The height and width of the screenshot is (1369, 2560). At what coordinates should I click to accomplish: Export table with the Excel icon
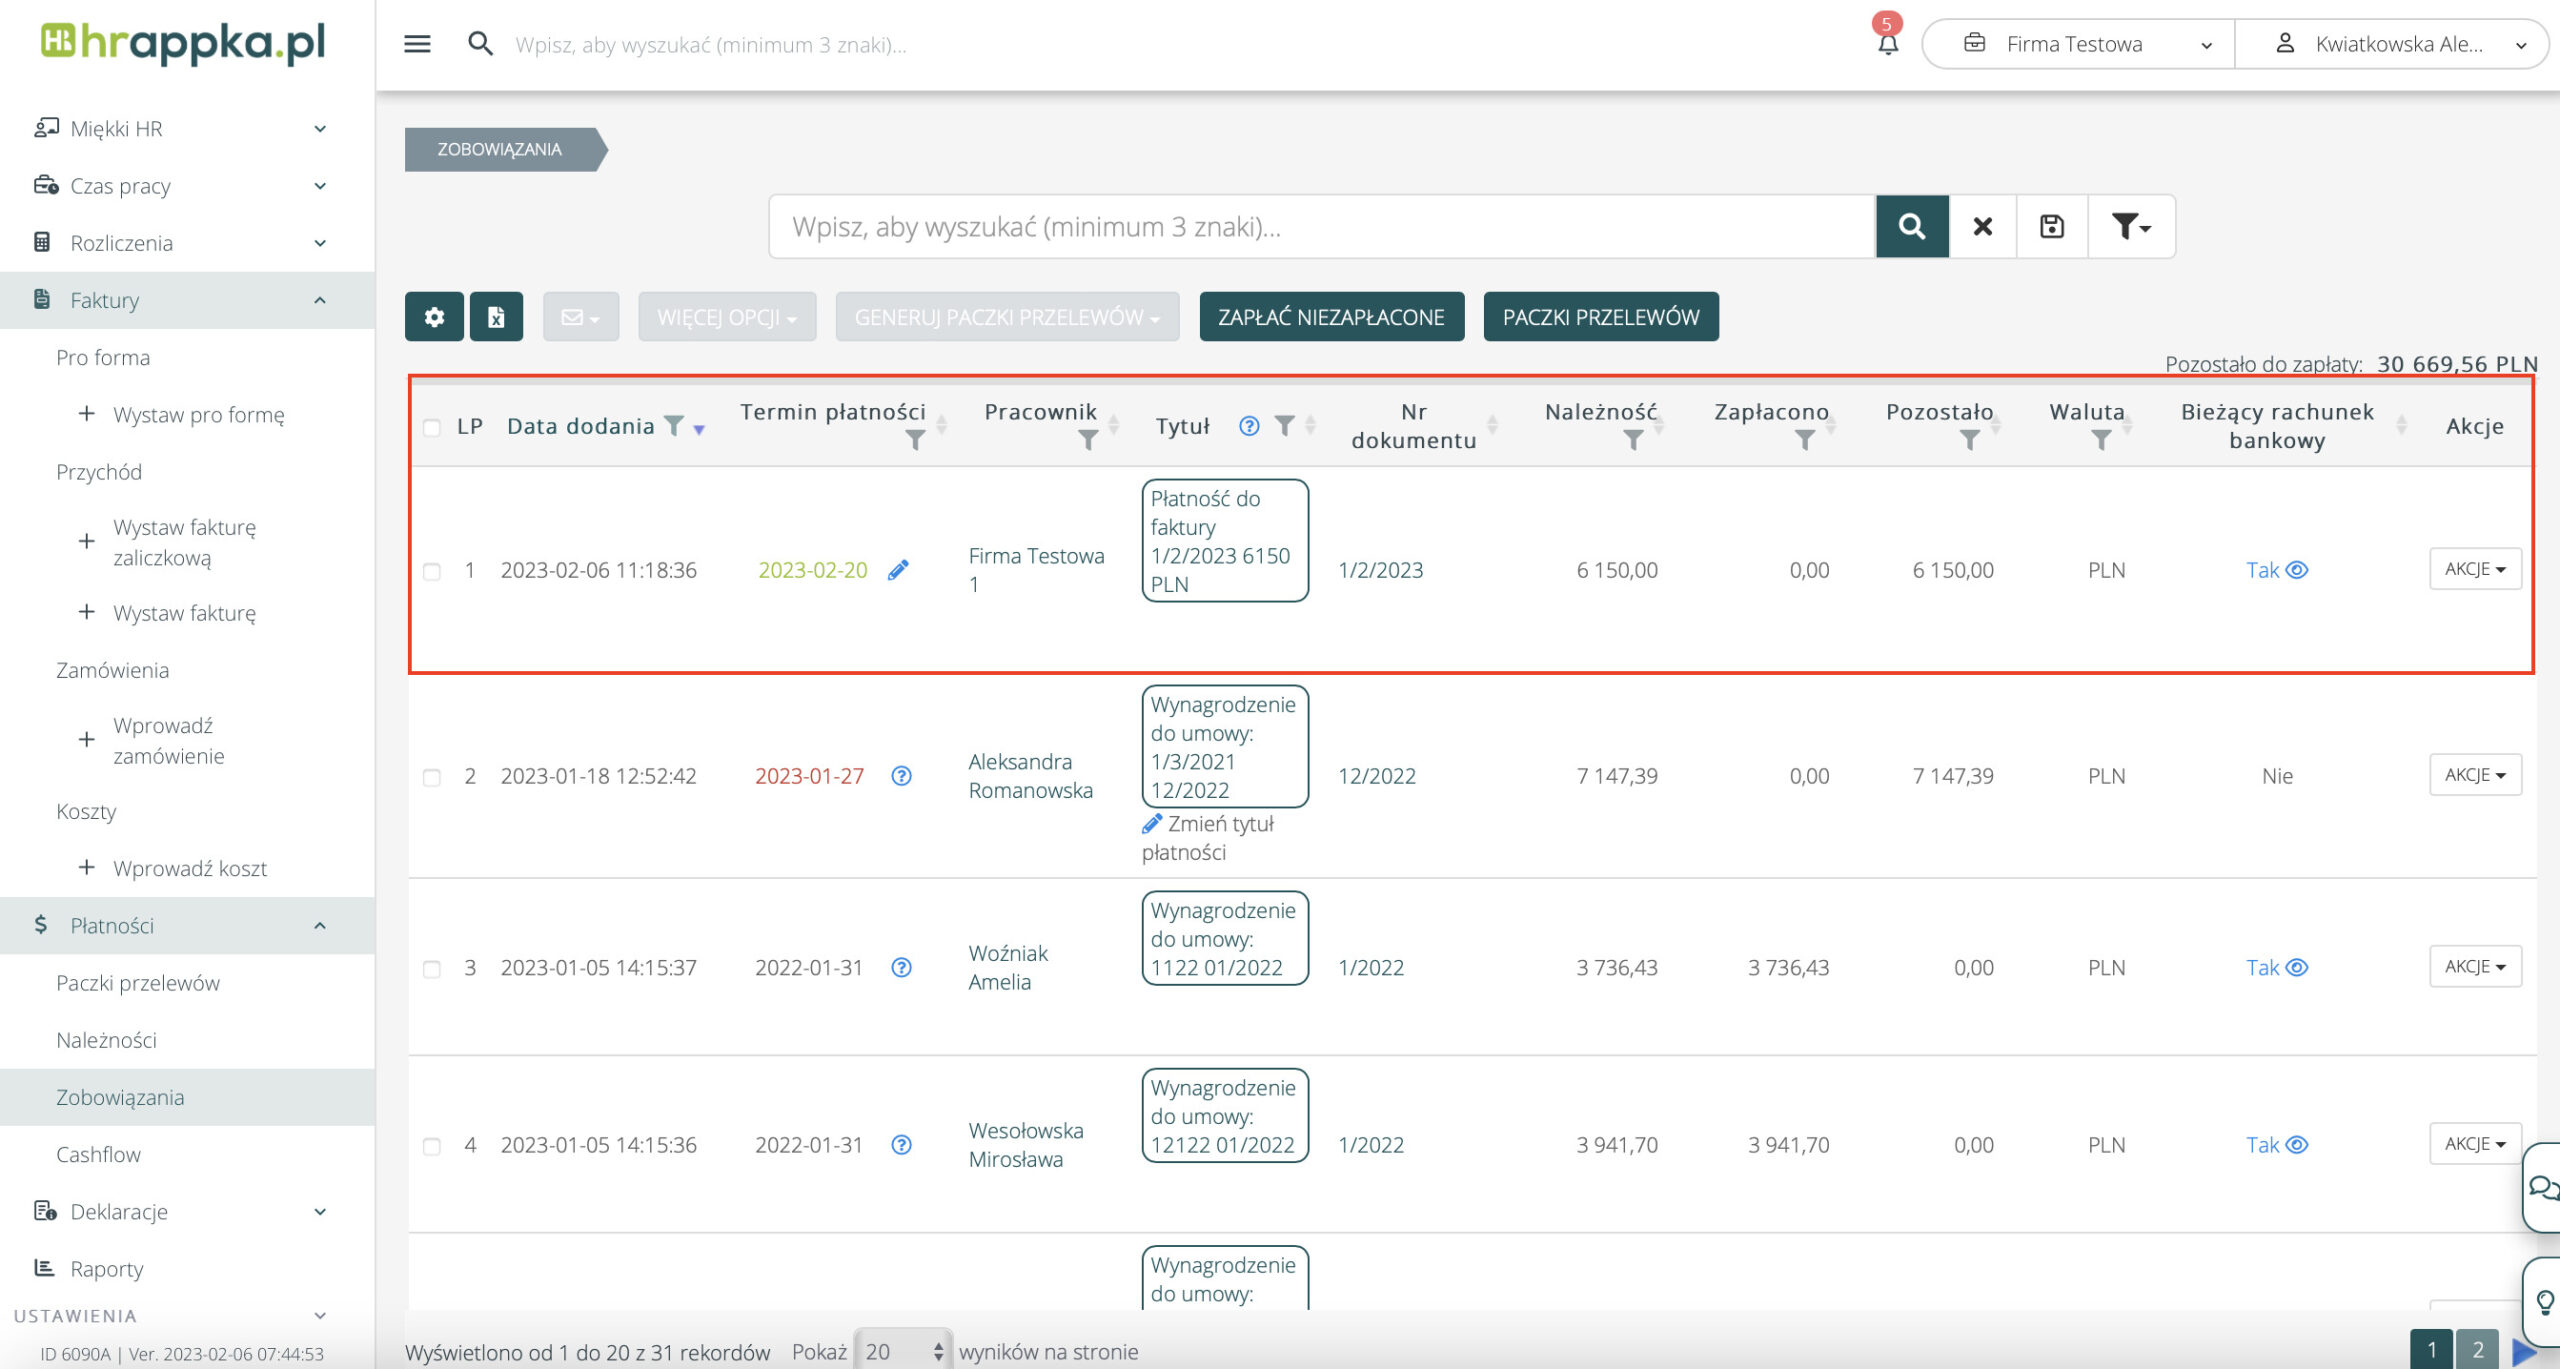[496, 317]
